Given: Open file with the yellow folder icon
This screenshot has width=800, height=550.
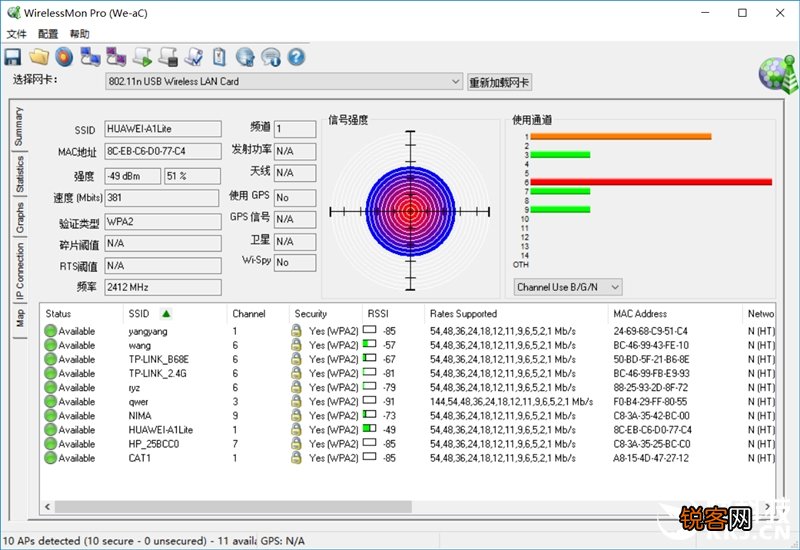Looking at the screenshot, I should [39, 57].
